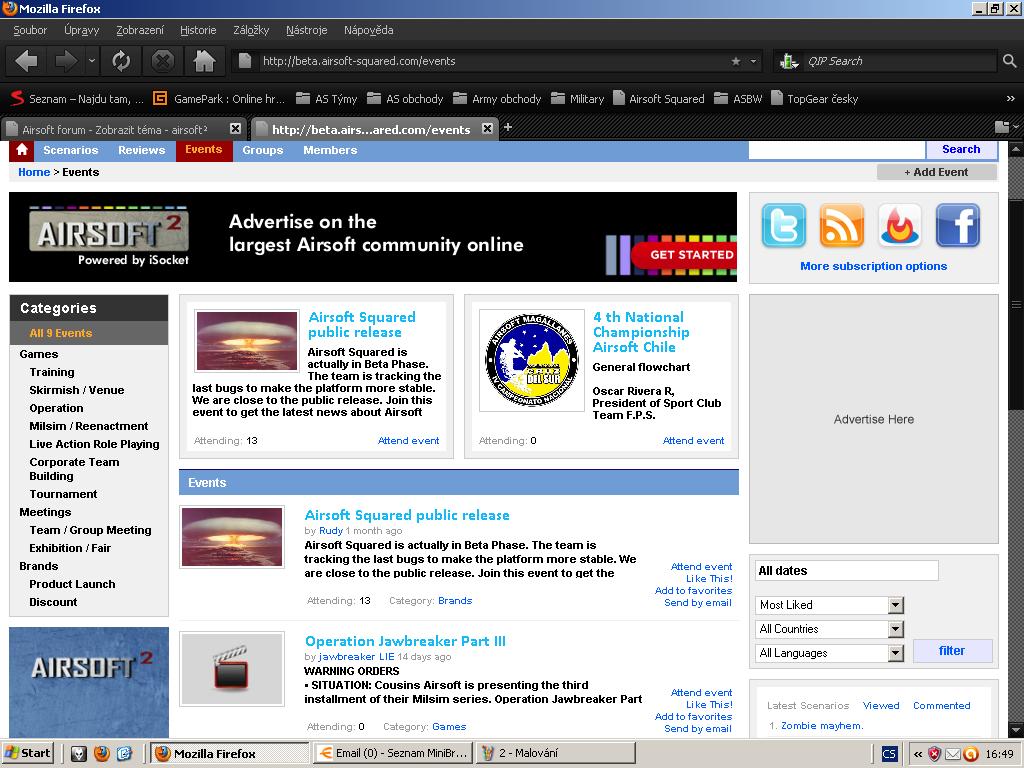Image resolution: width=1024 pixels, height=768 pixels.
Task: Open the RSS feed icon
Action: (841, 226)
